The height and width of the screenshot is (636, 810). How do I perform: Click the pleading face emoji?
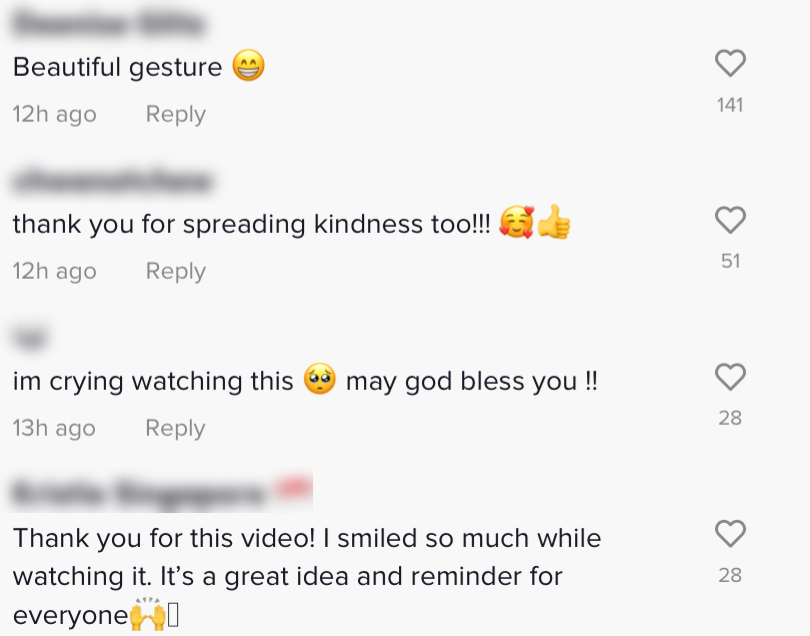[320, 381]
